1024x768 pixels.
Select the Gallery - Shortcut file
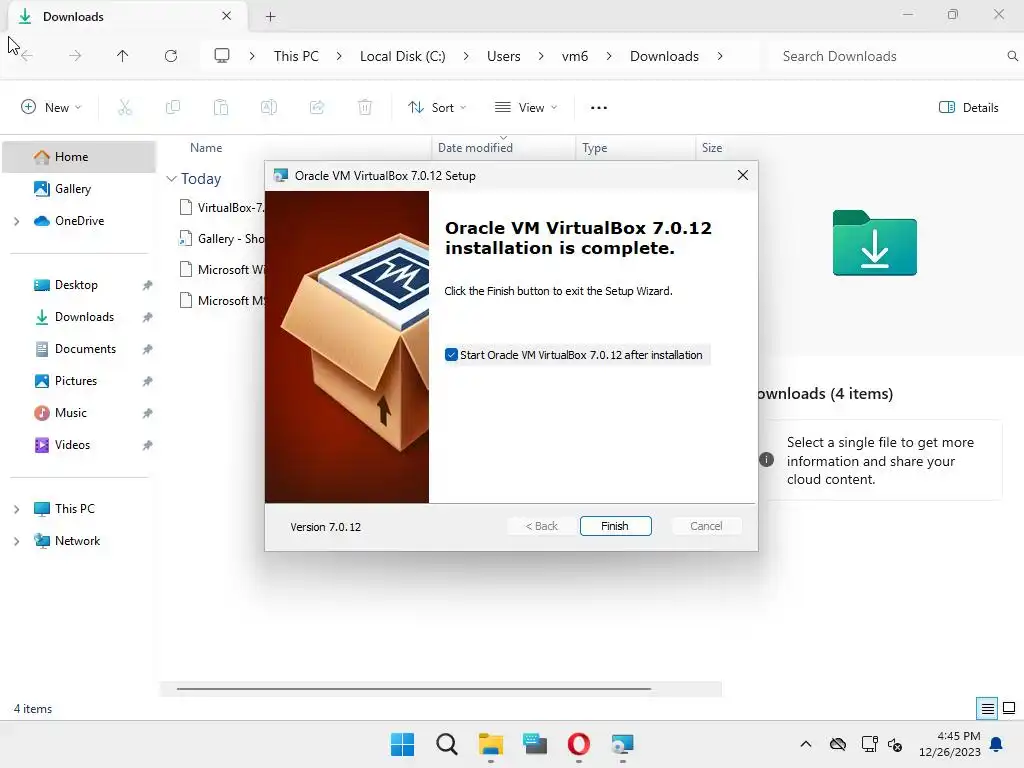221,238
